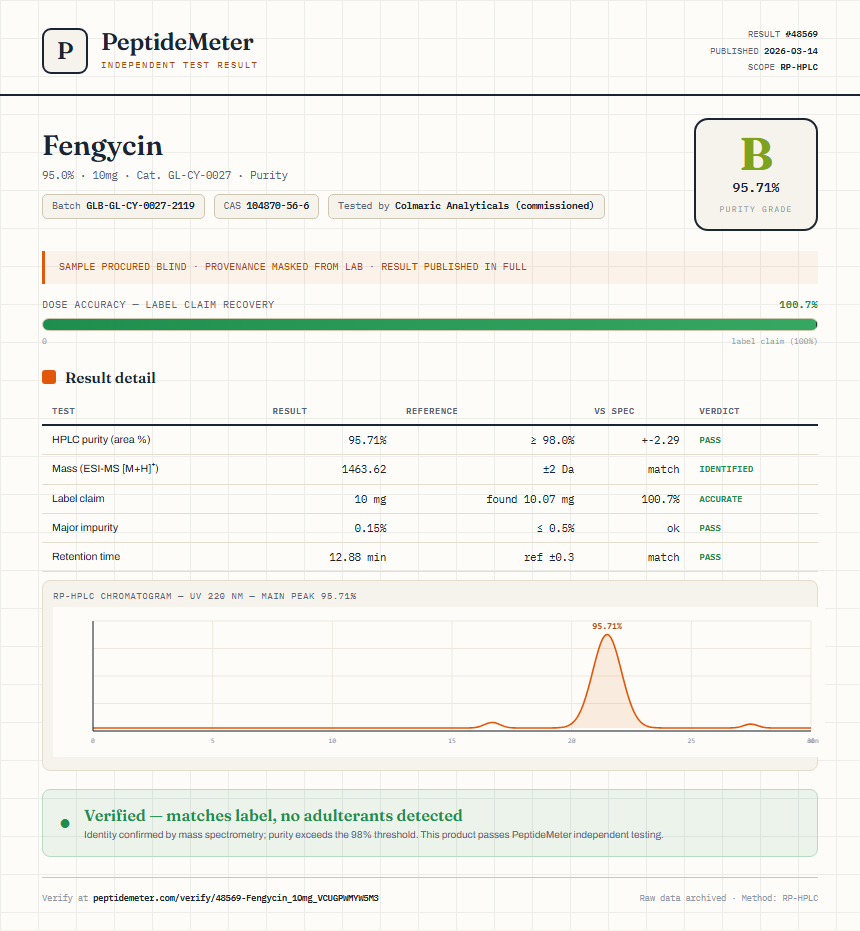
Task: Click the REFERENCE column header
Action: 432,411
